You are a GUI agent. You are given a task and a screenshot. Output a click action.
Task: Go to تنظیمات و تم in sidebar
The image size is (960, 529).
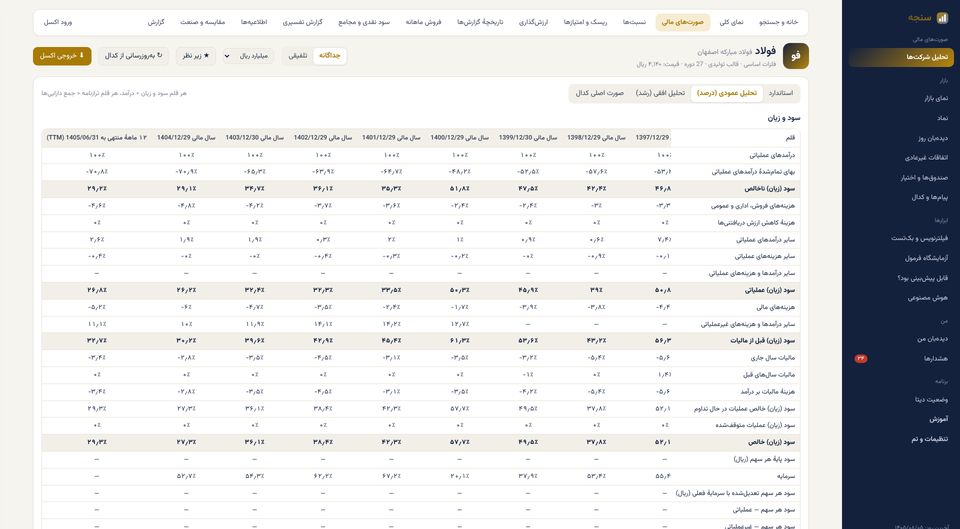(x=901, y=439)
